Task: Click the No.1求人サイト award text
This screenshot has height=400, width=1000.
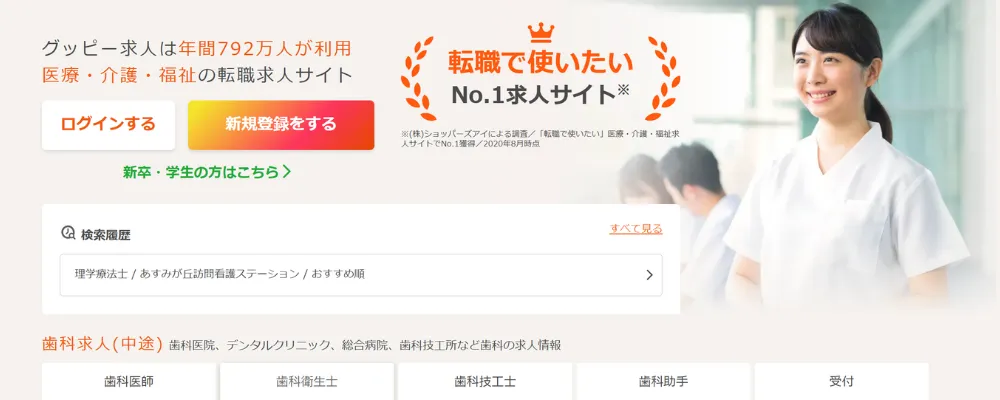Action: pyautogui.click(x=540, y=94)
